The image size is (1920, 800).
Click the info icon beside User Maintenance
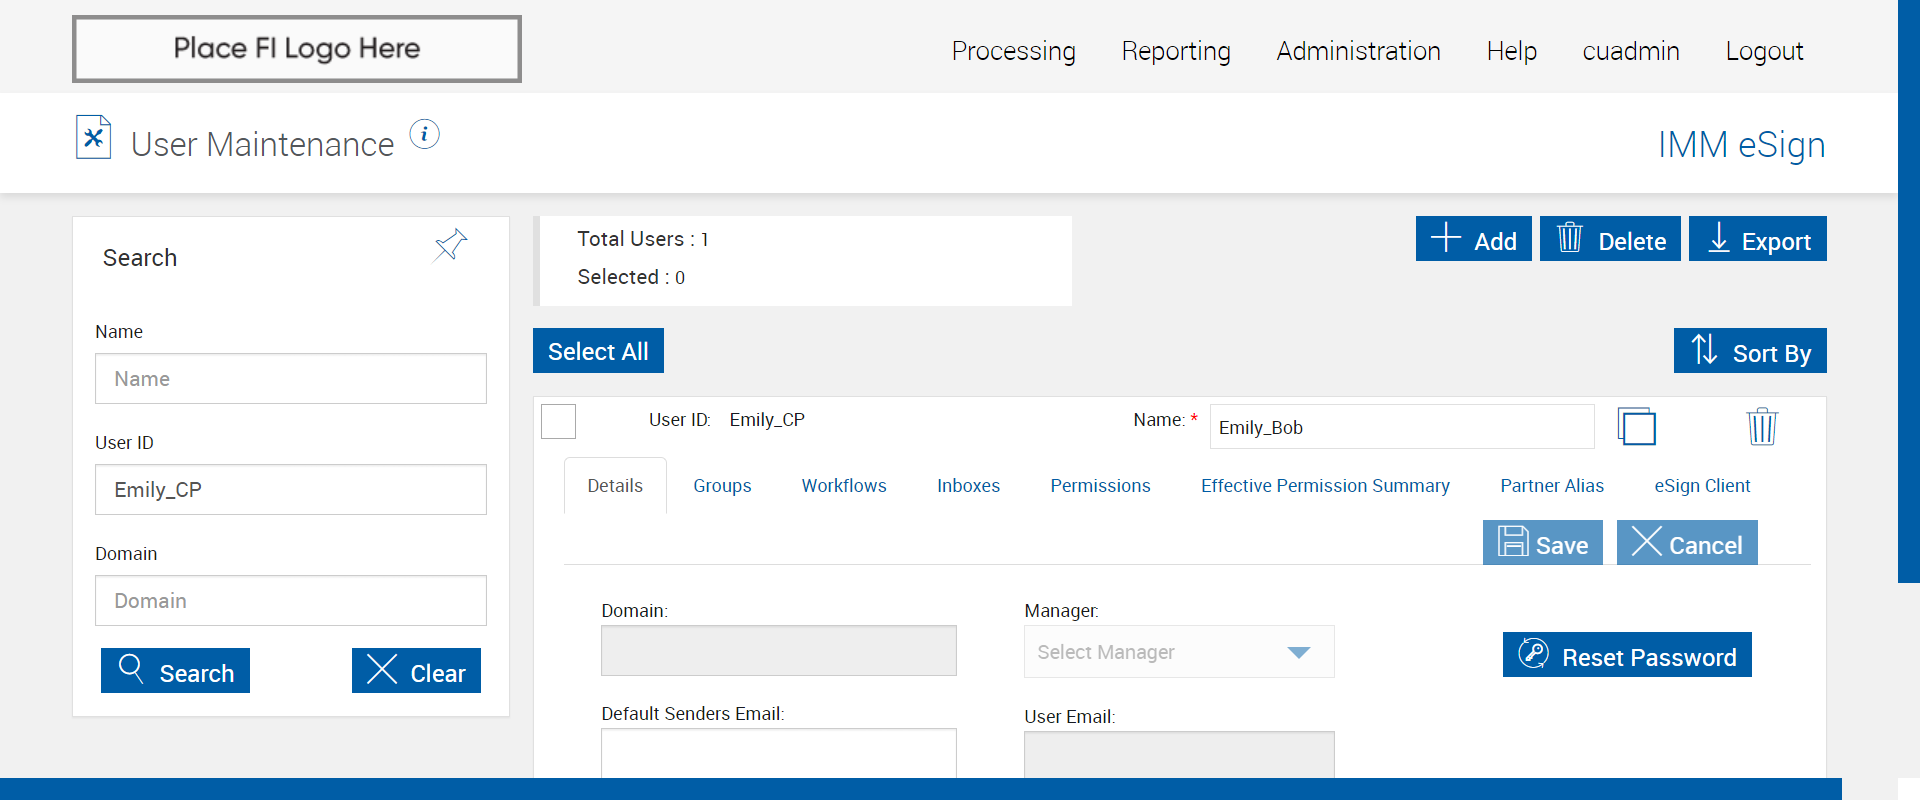[425, 134]
